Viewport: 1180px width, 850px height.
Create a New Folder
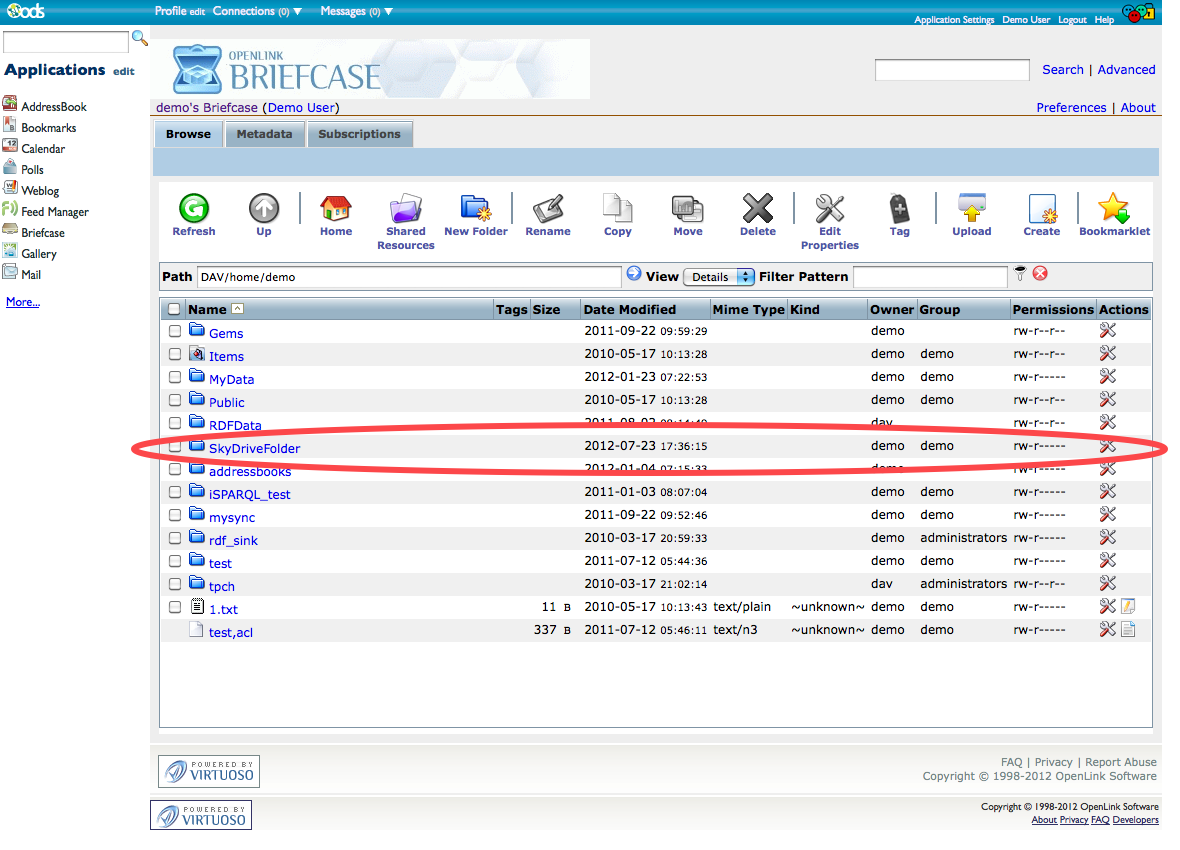point(475,210)
